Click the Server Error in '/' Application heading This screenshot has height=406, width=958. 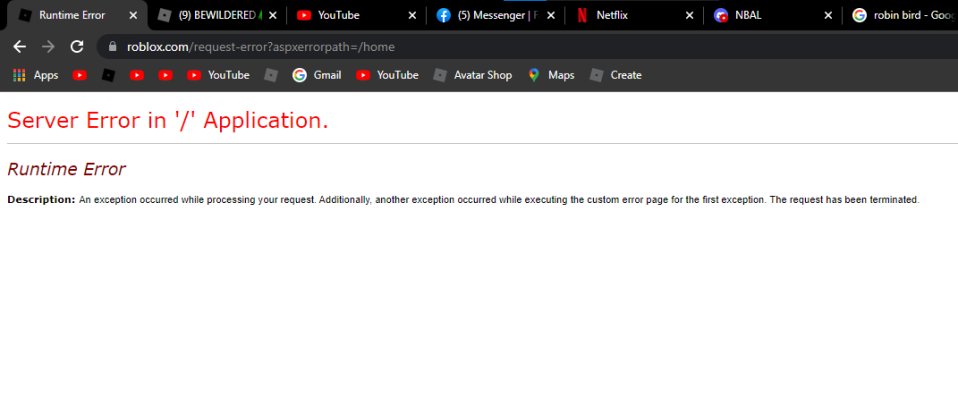pyautogui.click(x=168, y=121)
